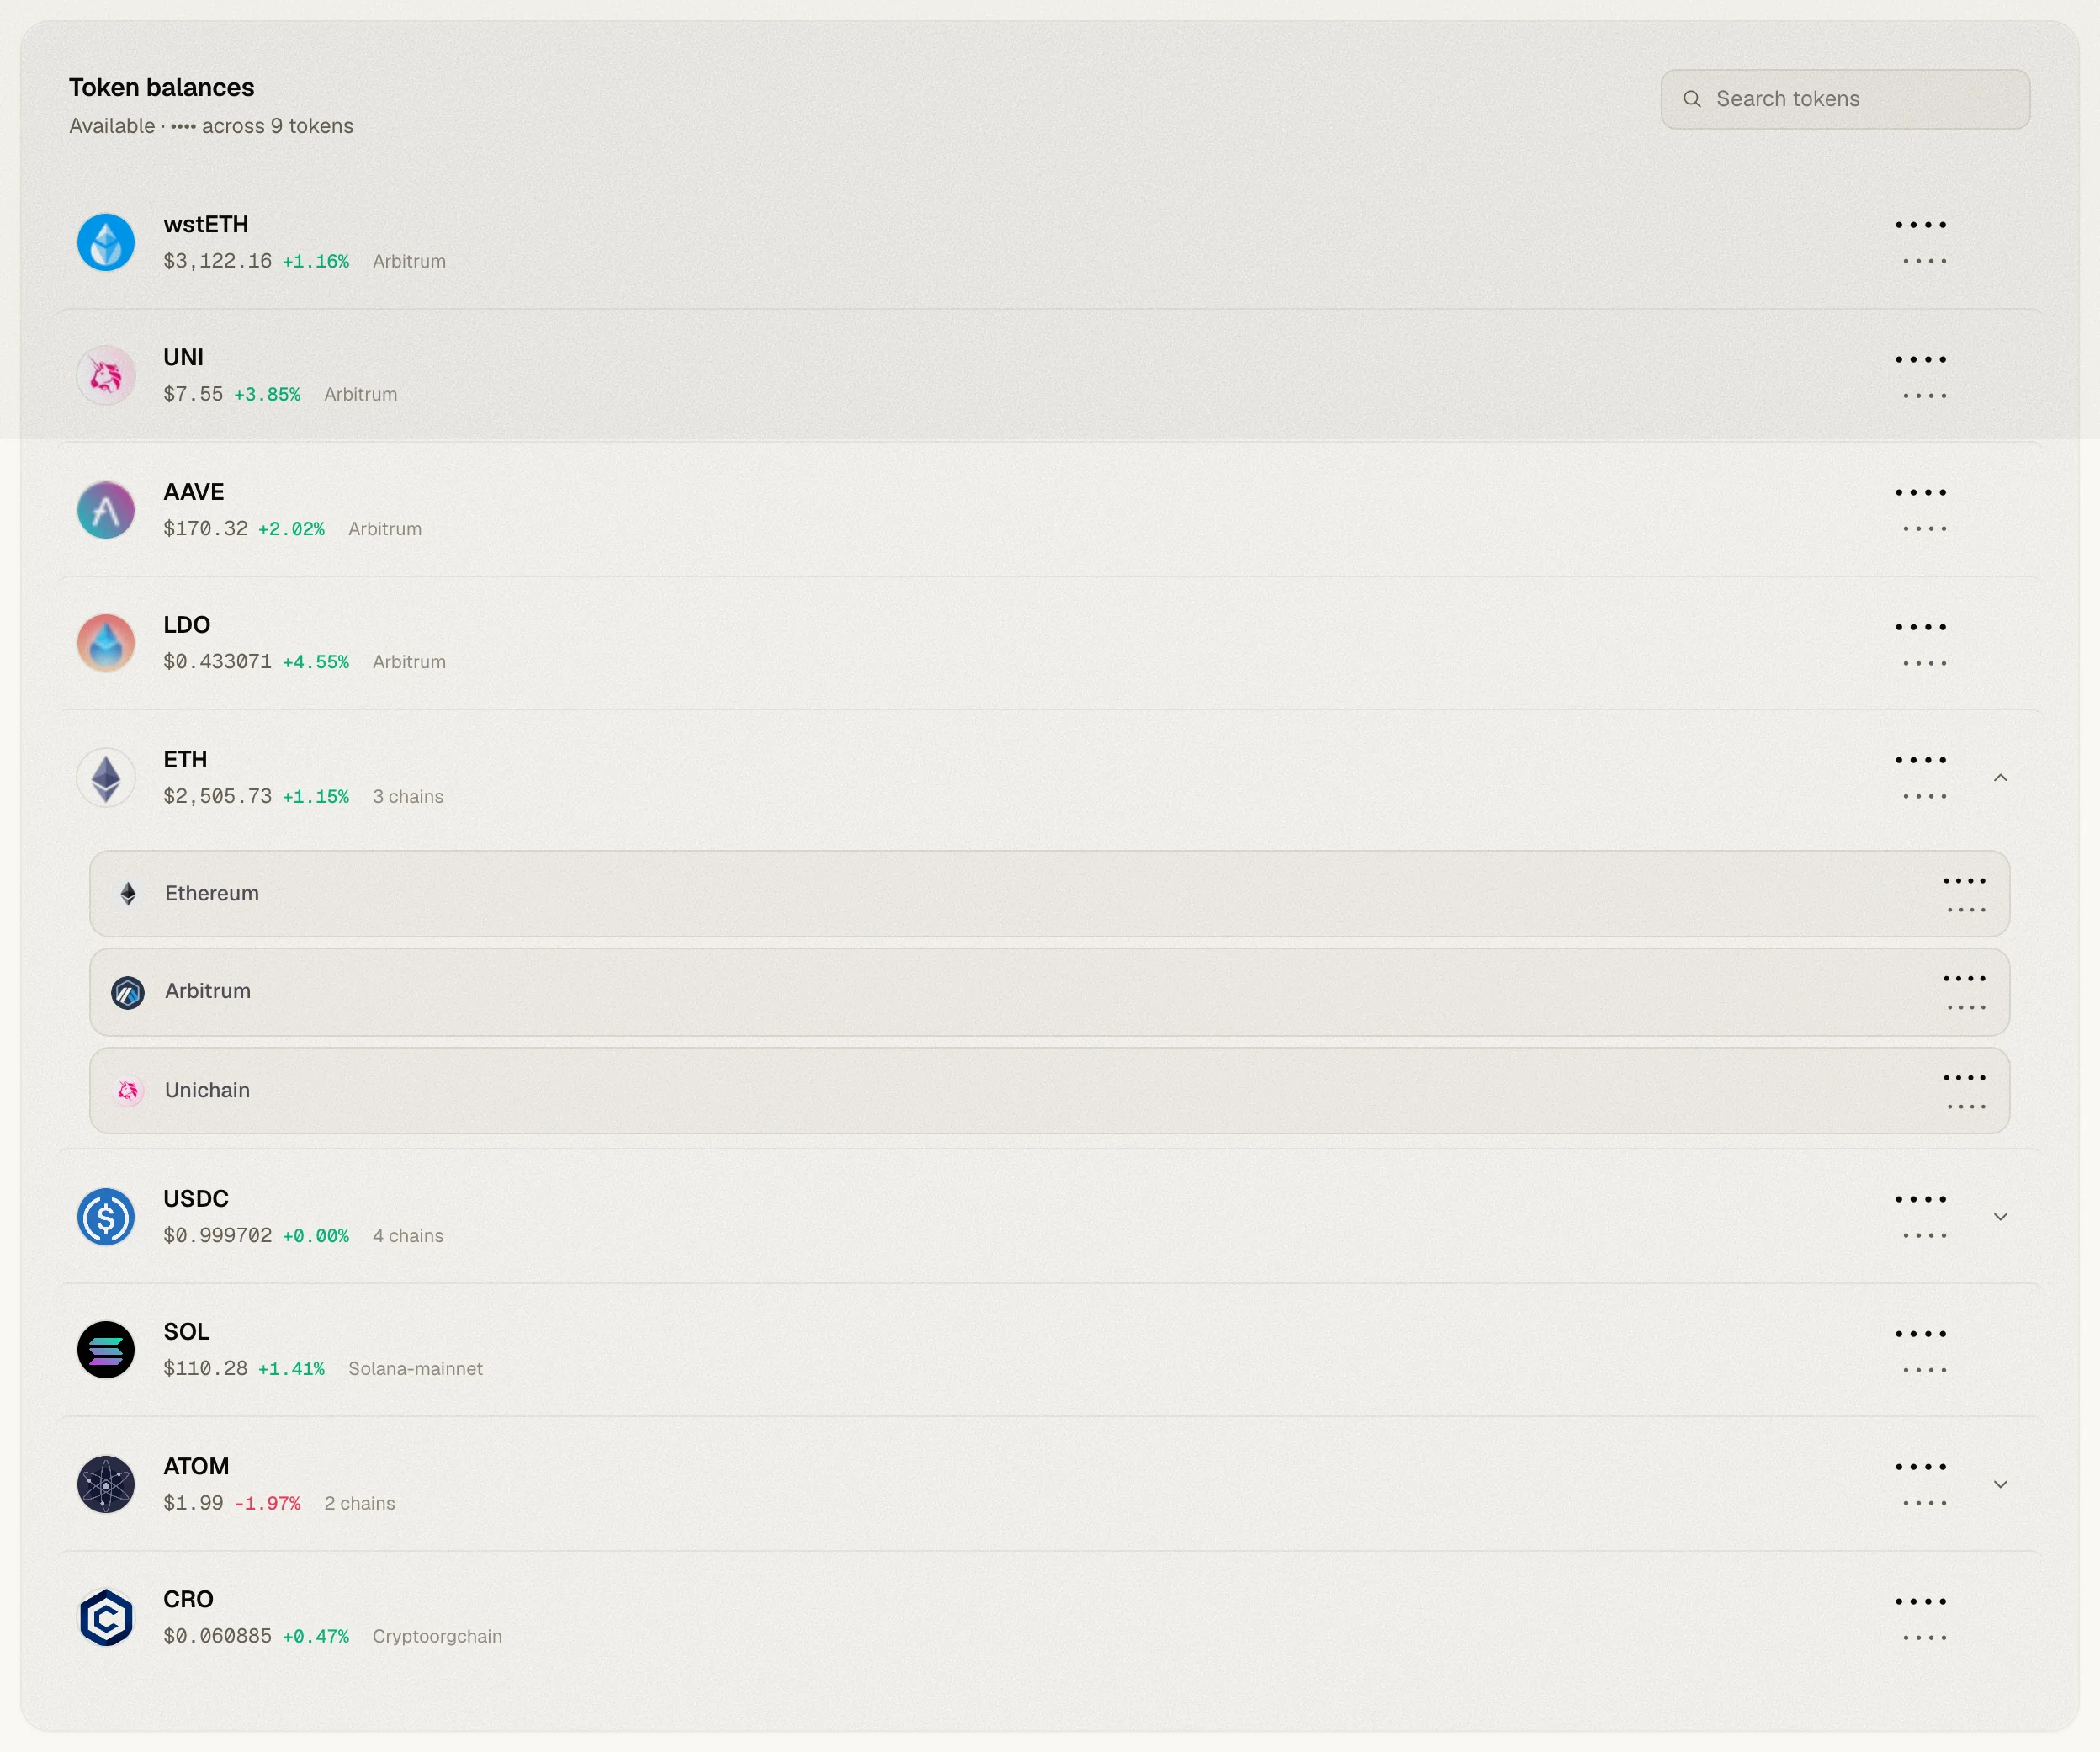Click the UNI token name
Image resolution: width=2100 pixels, height=1752 pixels.
[183, 357]
